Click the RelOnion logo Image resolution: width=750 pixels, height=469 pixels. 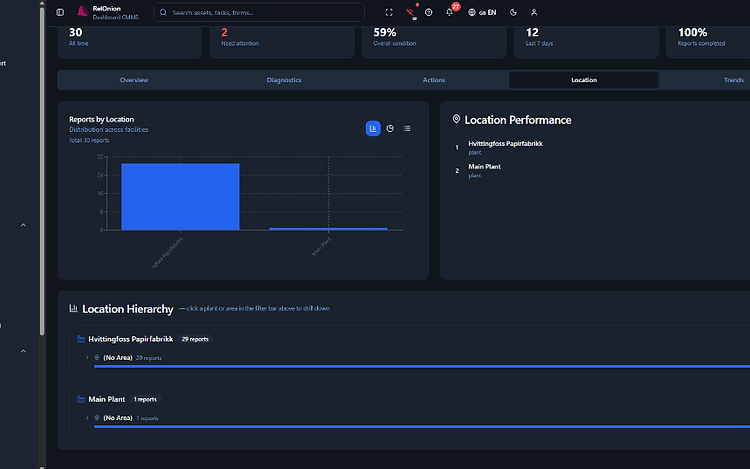click(x=82, y=11)
